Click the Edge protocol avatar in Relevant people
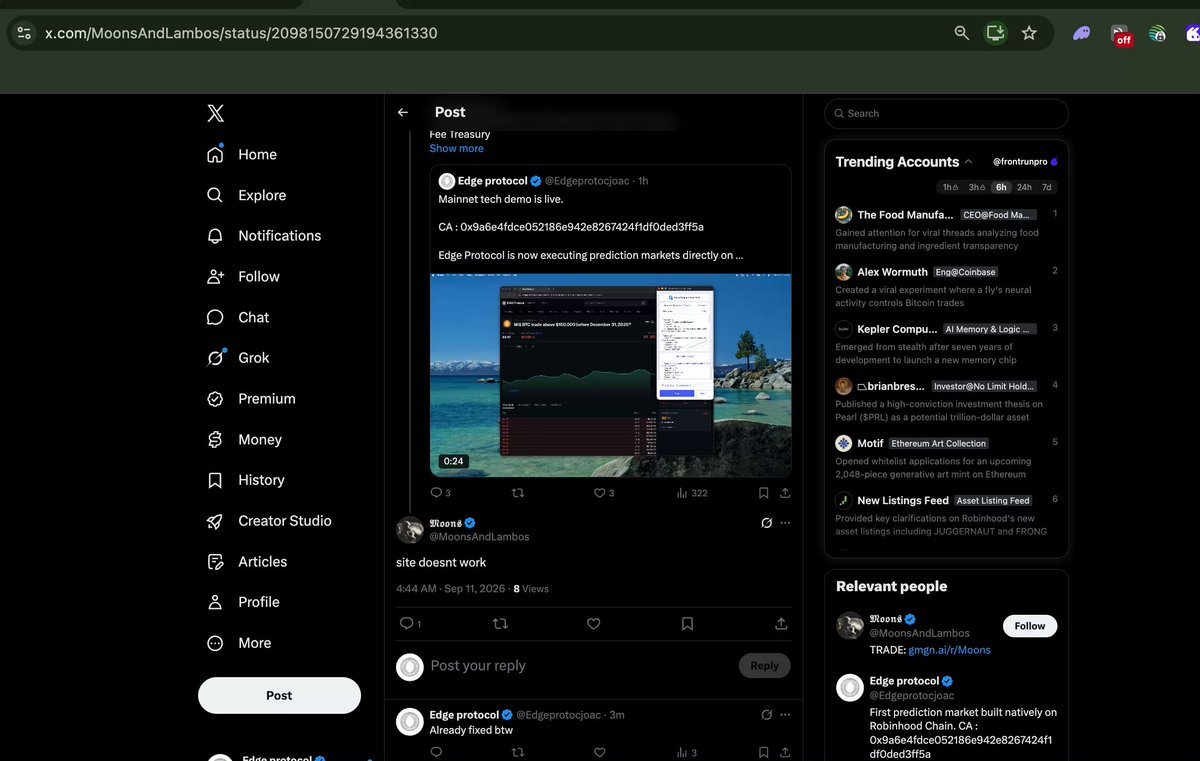The image size is (1200, 761). click(850, 688)
